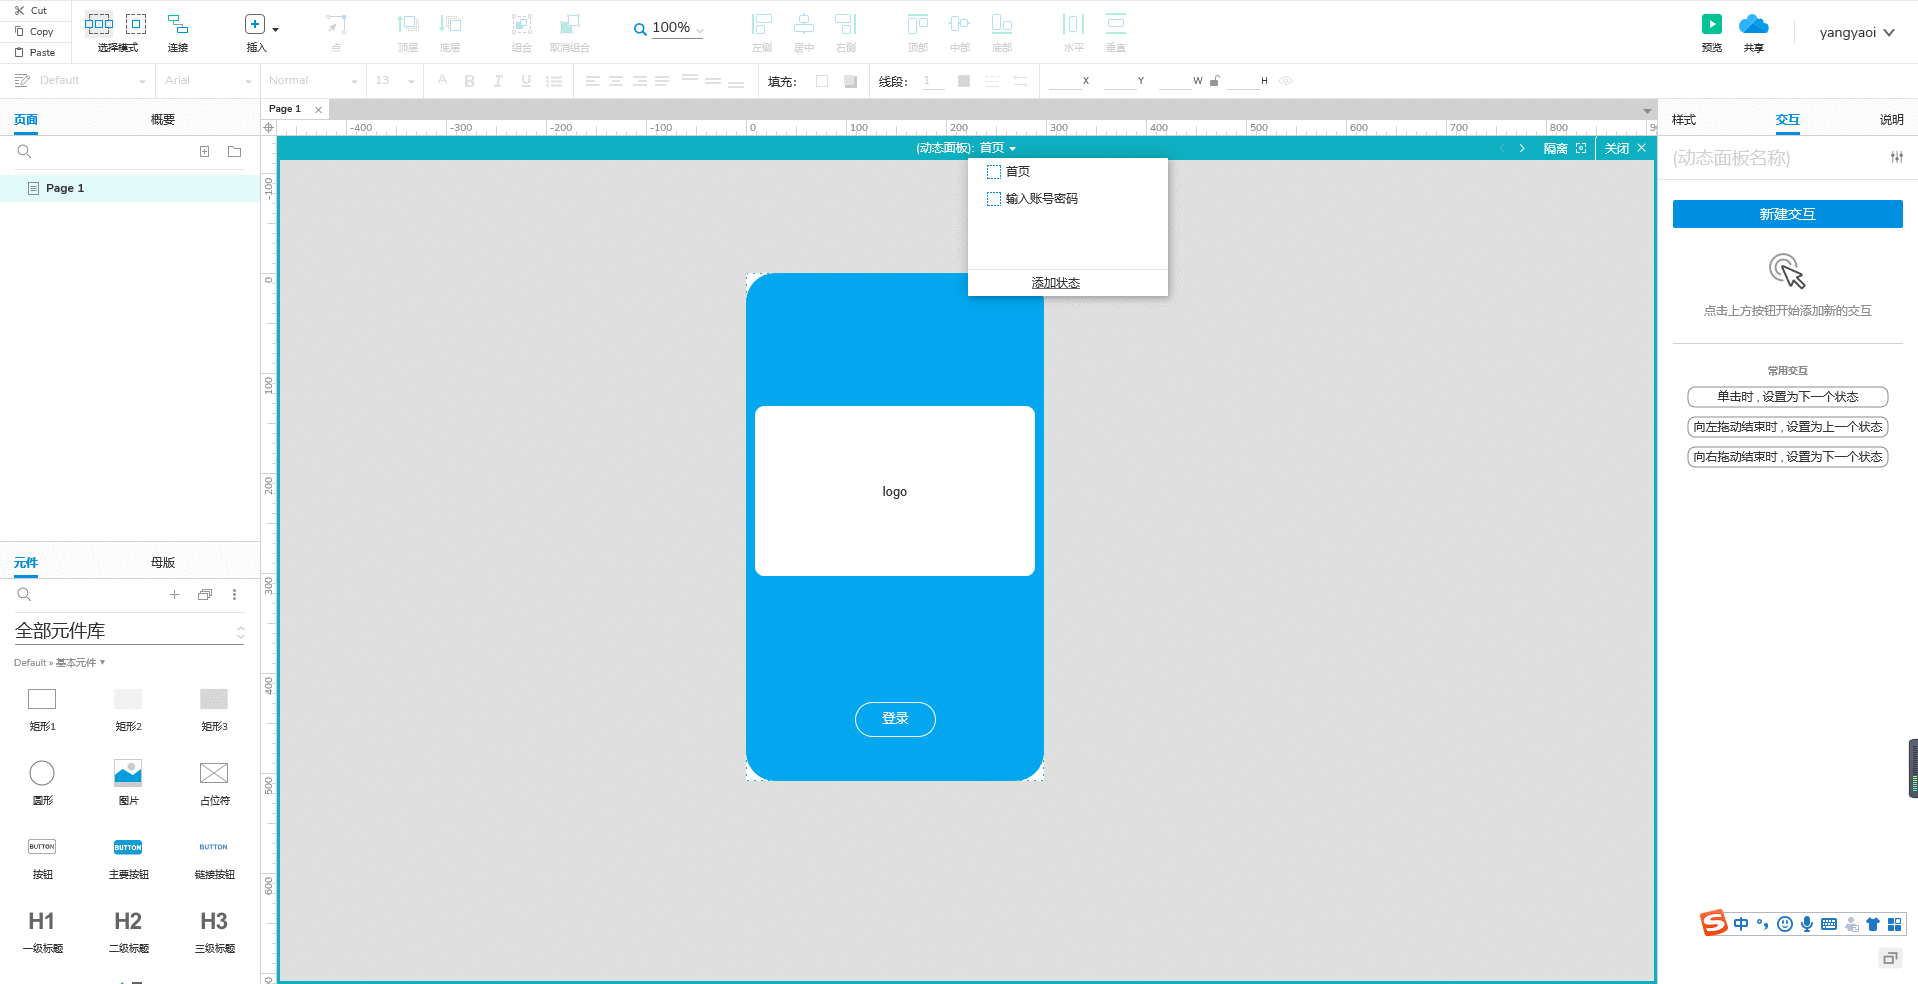
Task: Select the contained selection mode icon
Action: click(x=136, y=23)
